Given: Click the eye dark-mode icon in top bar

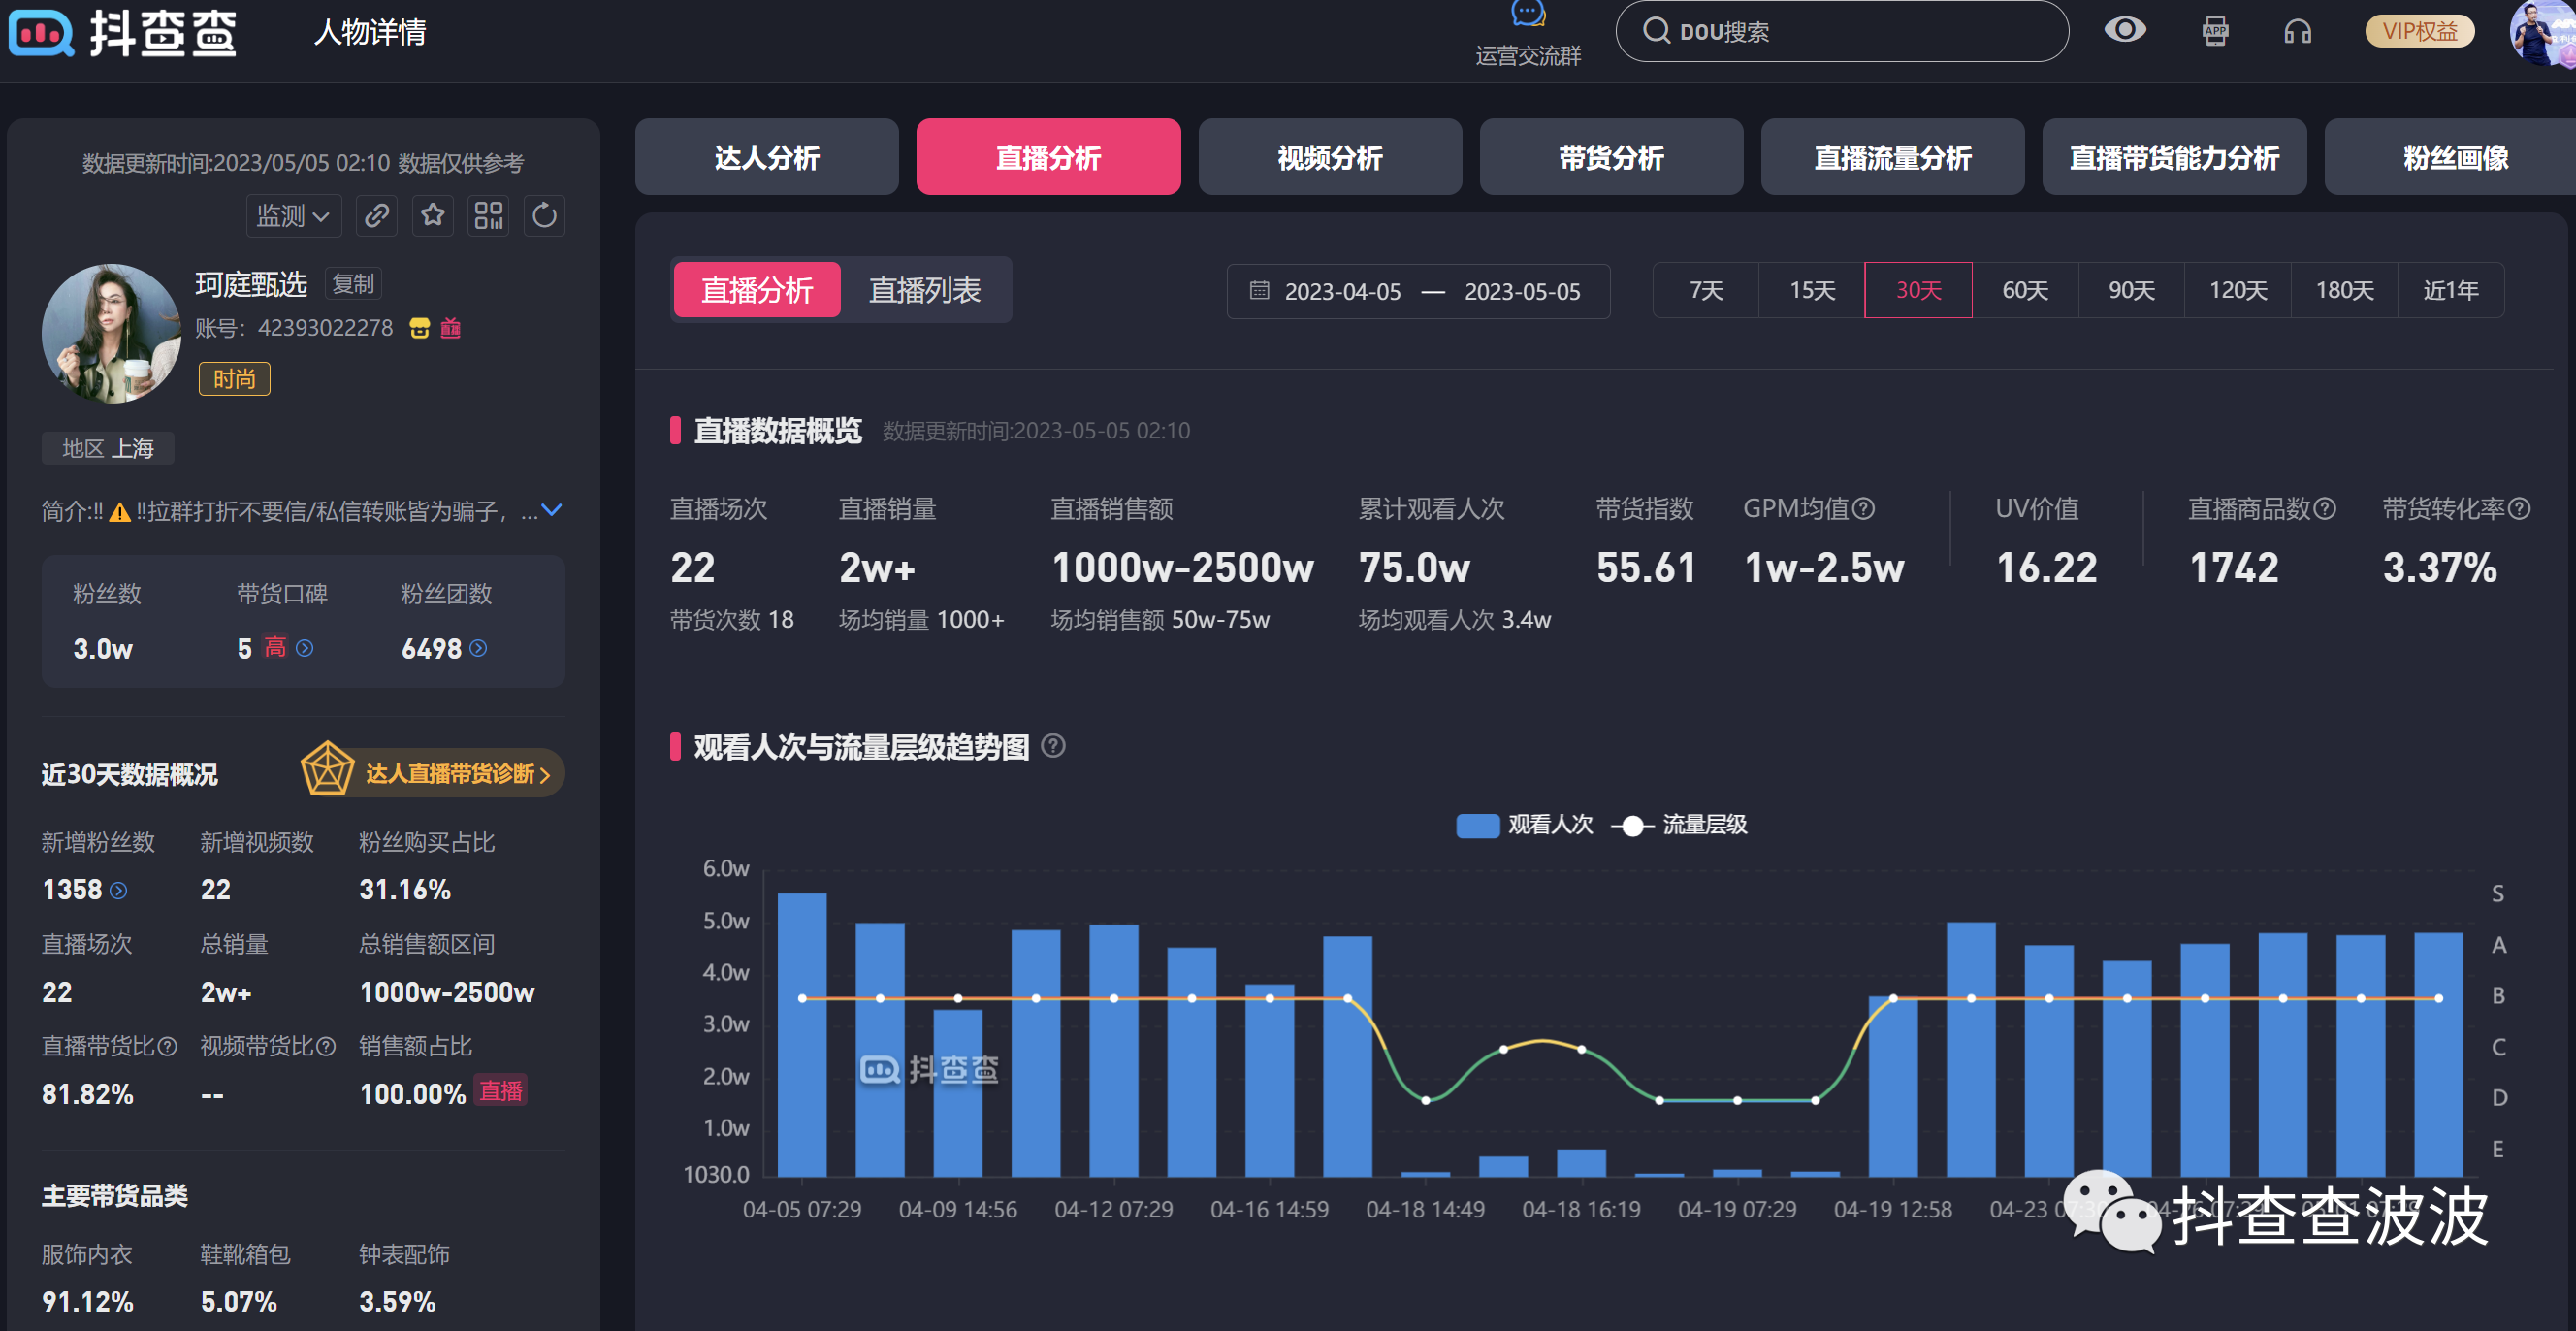Looking at the screenshot, I should pyautogui.click(x=2127, y=31).
